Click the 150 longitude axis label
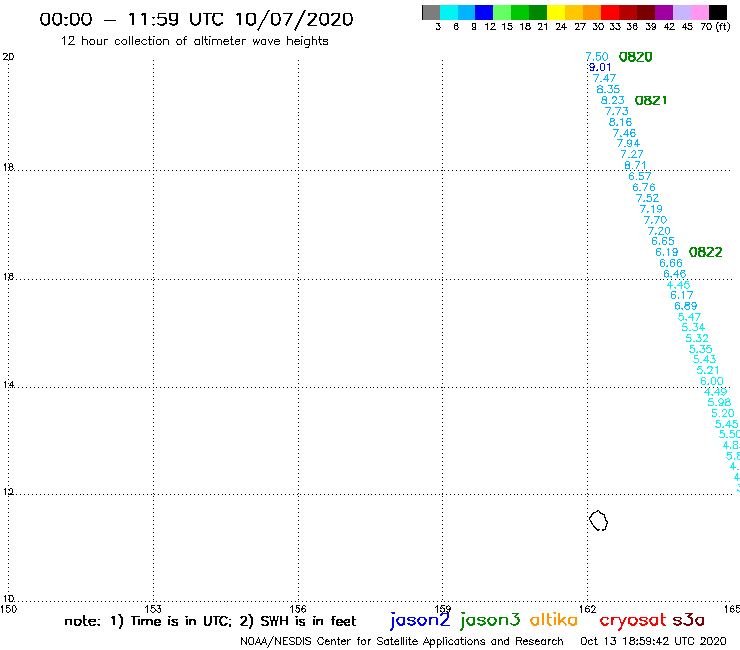740x650 pixels. (x=8, y=609)
